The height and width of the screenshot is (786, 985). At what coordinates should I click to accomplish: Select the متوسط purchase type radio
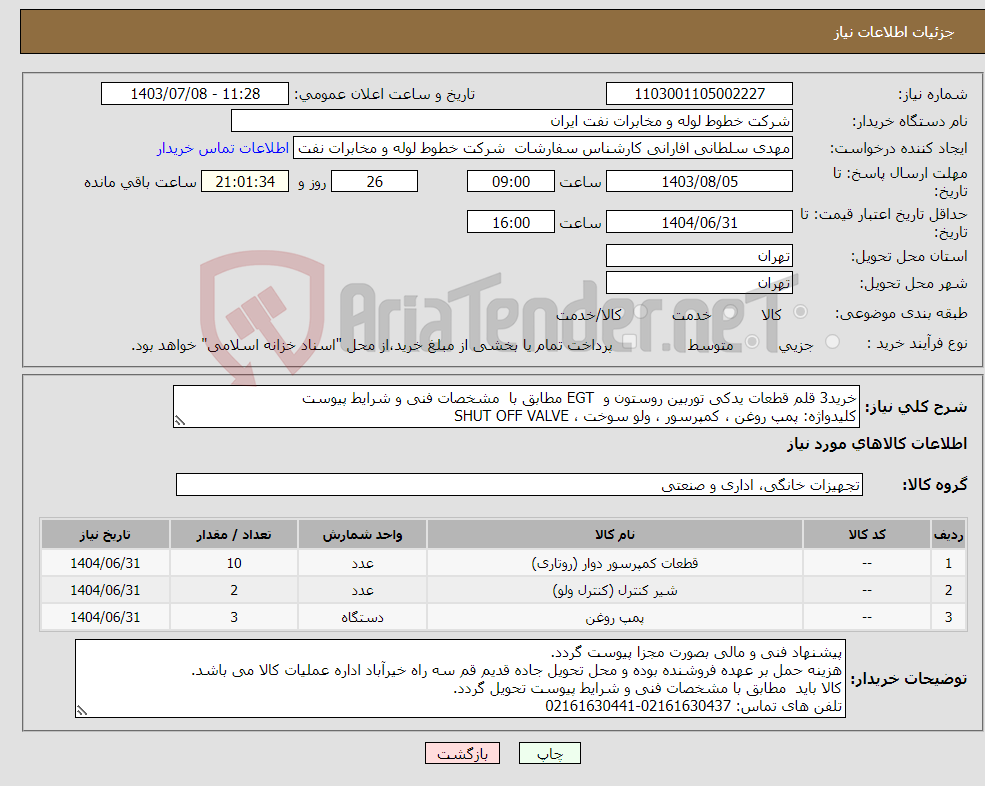click(752, 342)
